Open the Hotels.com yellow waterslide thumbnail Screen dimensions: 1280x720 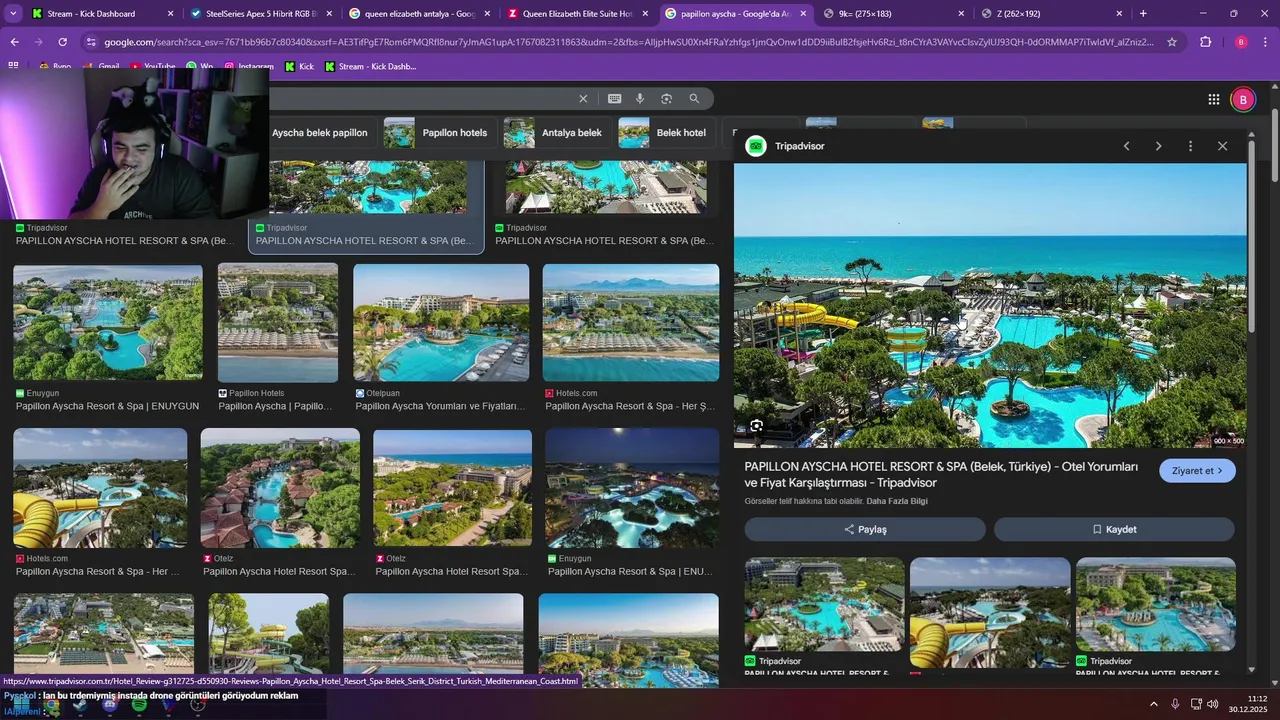[100, 488]
